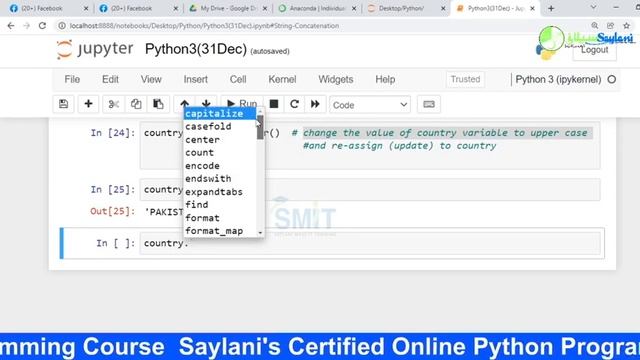Click the site information icon in address bar
The width and height of the screenshot is (640, 360).
tap(62, 26)
